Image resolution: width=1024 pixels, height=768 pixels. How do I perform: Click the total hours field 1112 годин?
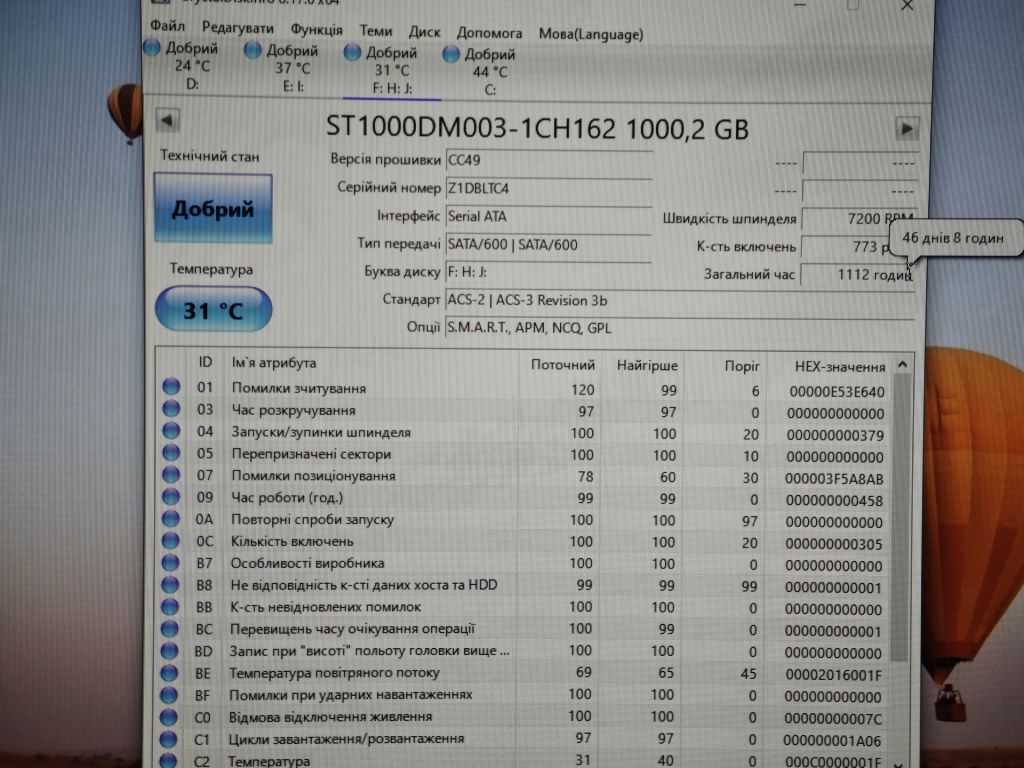857,275
